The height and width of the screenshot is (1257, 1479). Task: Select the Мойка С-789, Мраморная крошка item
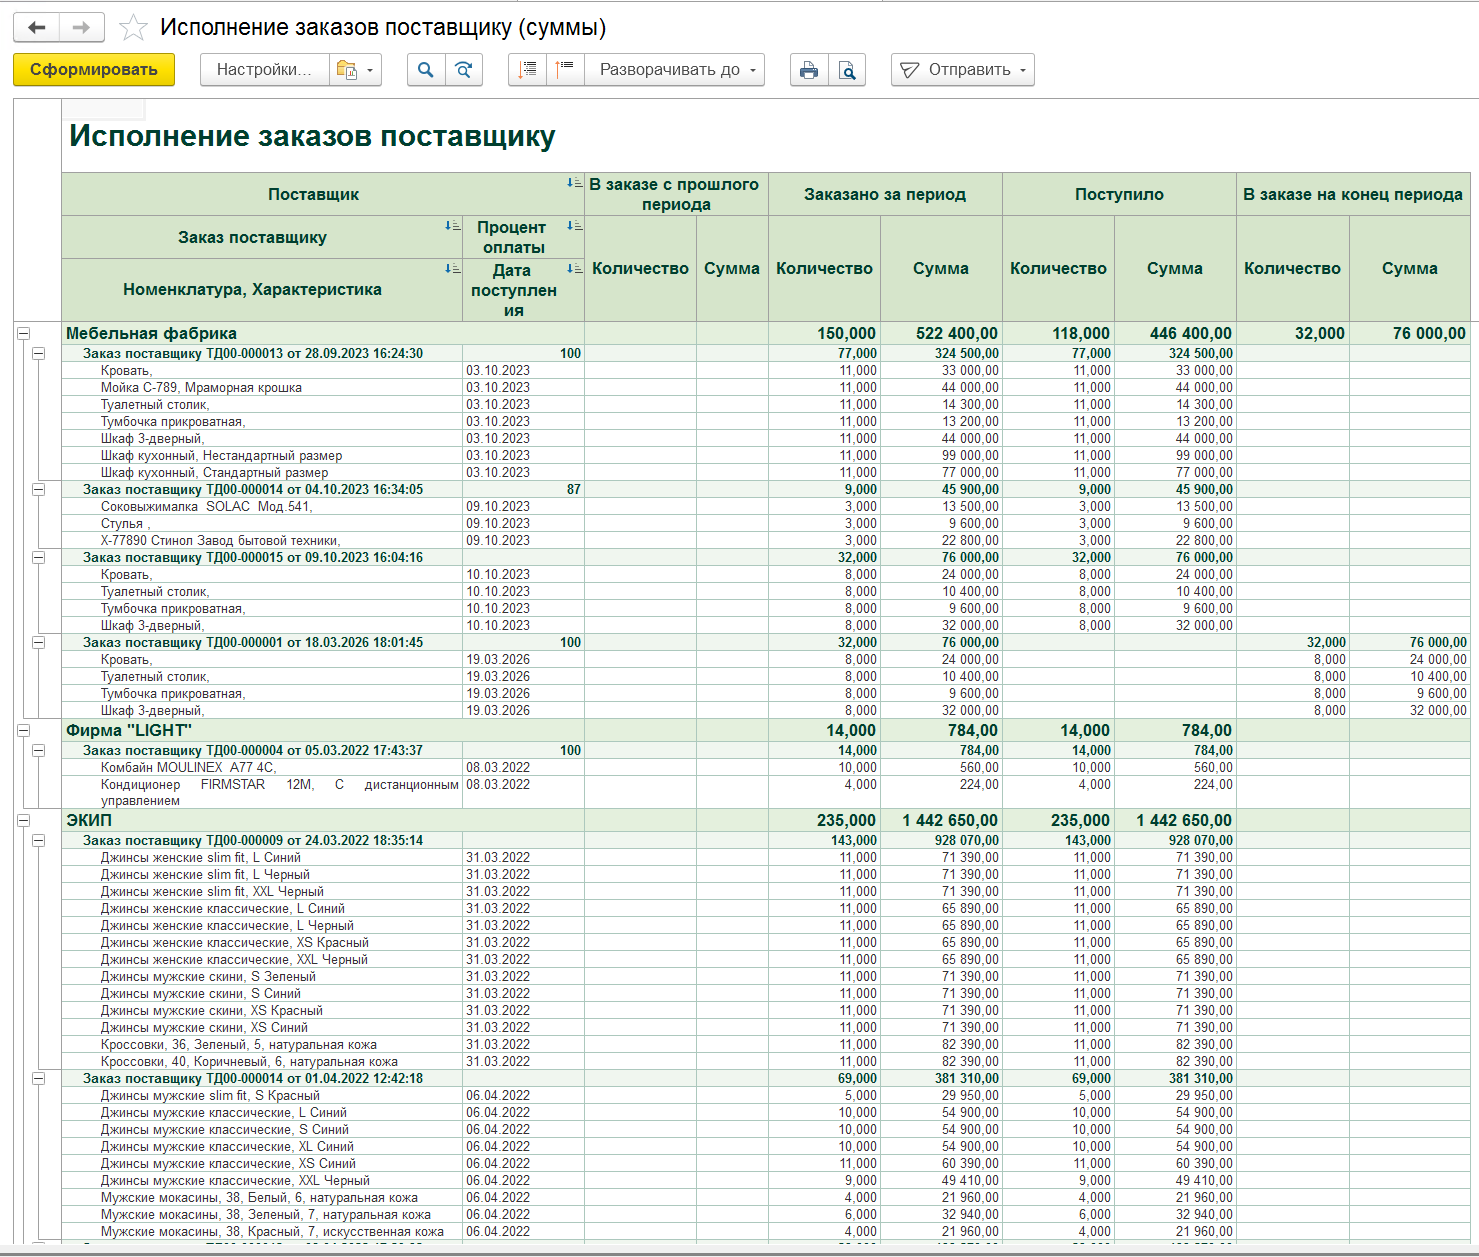(x=201, y=388)
